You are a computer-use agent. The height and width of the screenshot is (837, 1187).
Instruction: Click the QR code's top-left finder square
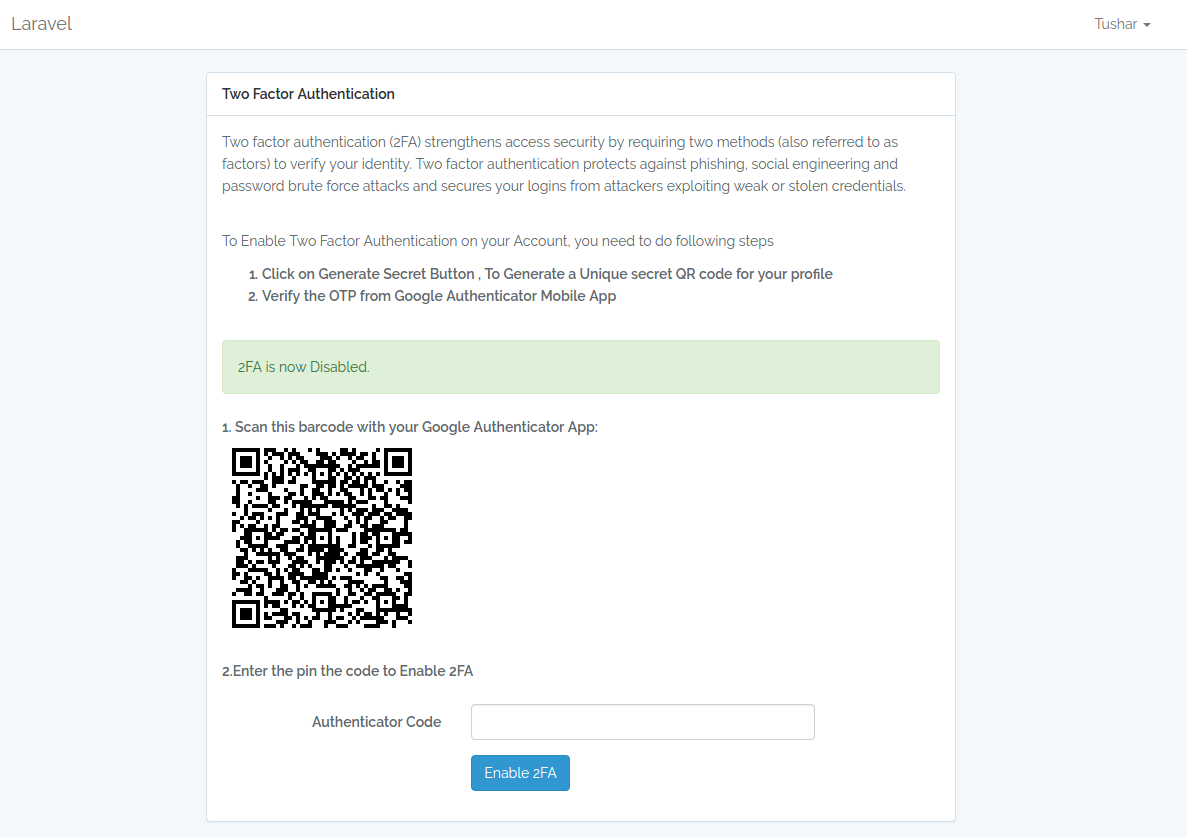246,462
